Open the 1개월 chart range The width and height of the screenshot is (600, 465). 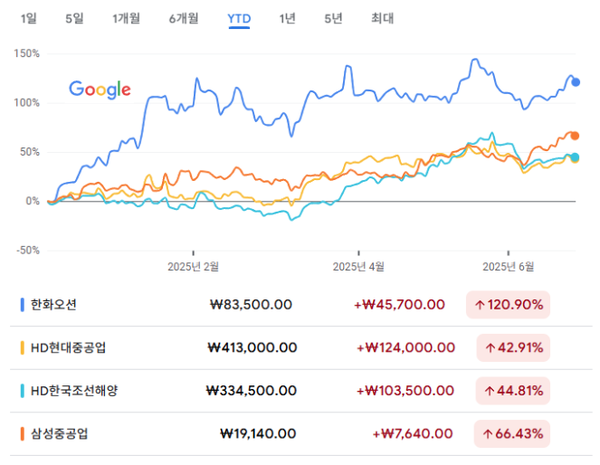(127, 18)
